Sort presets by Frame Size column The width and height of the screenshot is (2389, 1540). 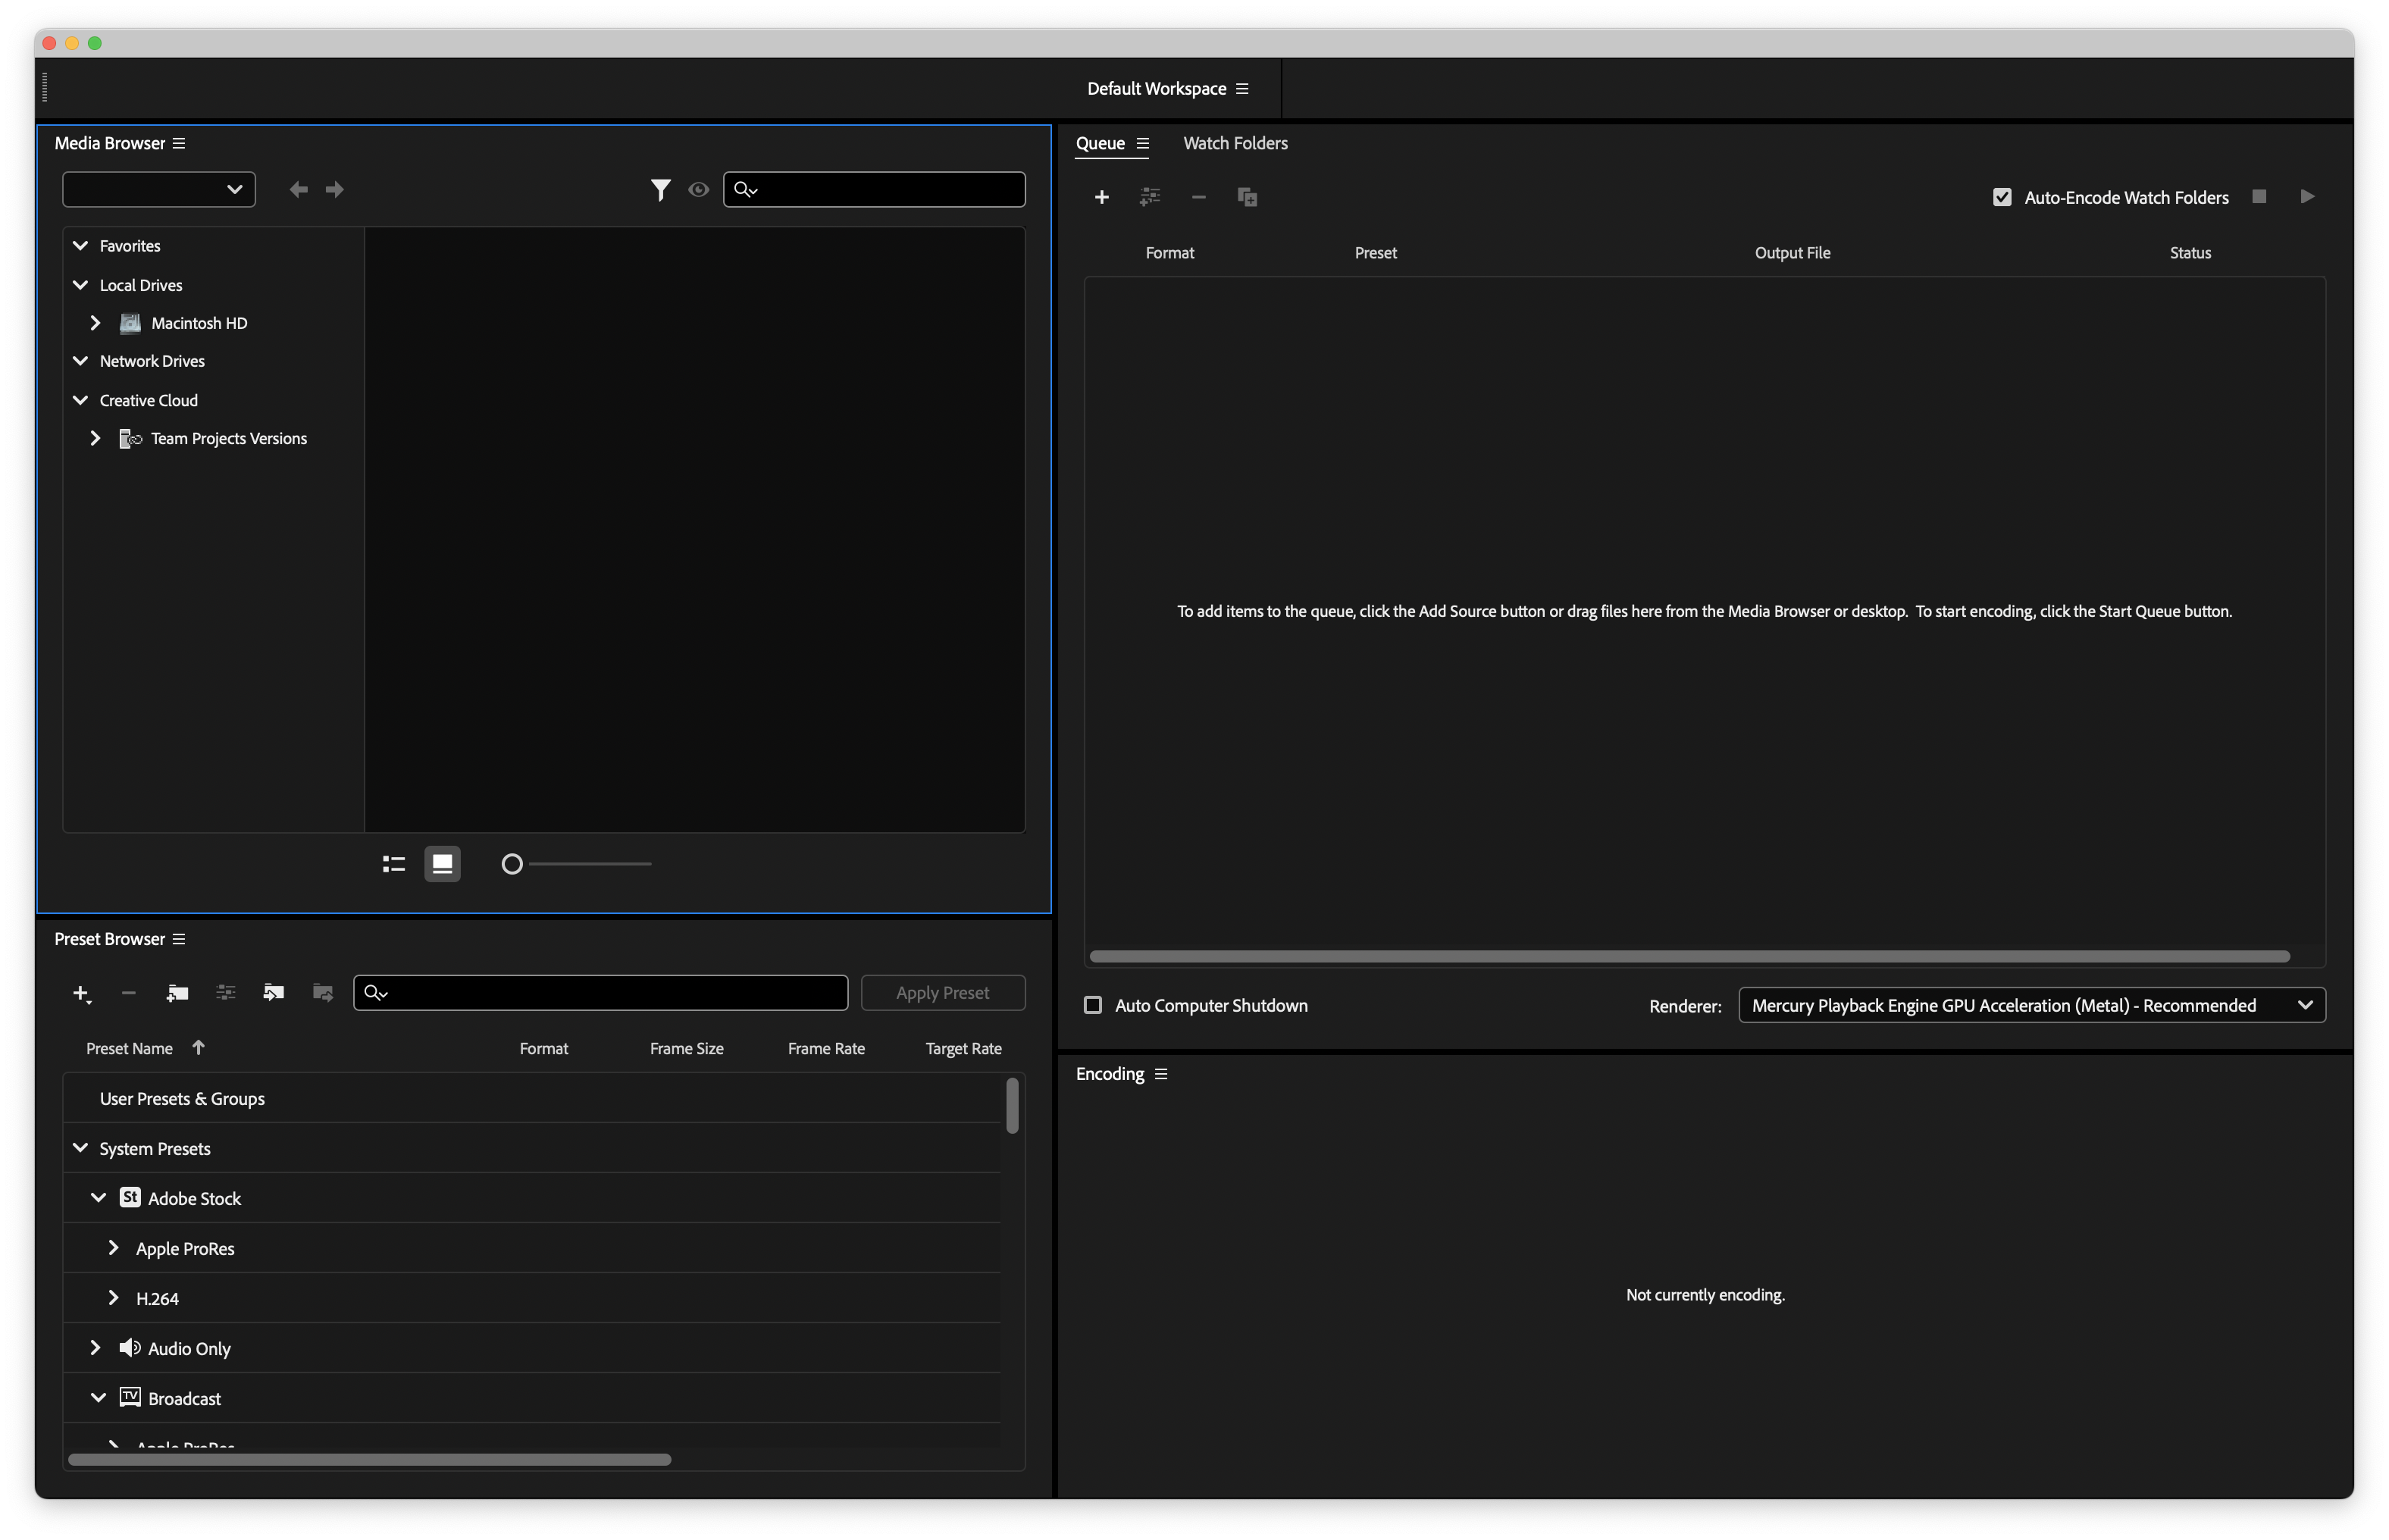(x=686, y=1048)
